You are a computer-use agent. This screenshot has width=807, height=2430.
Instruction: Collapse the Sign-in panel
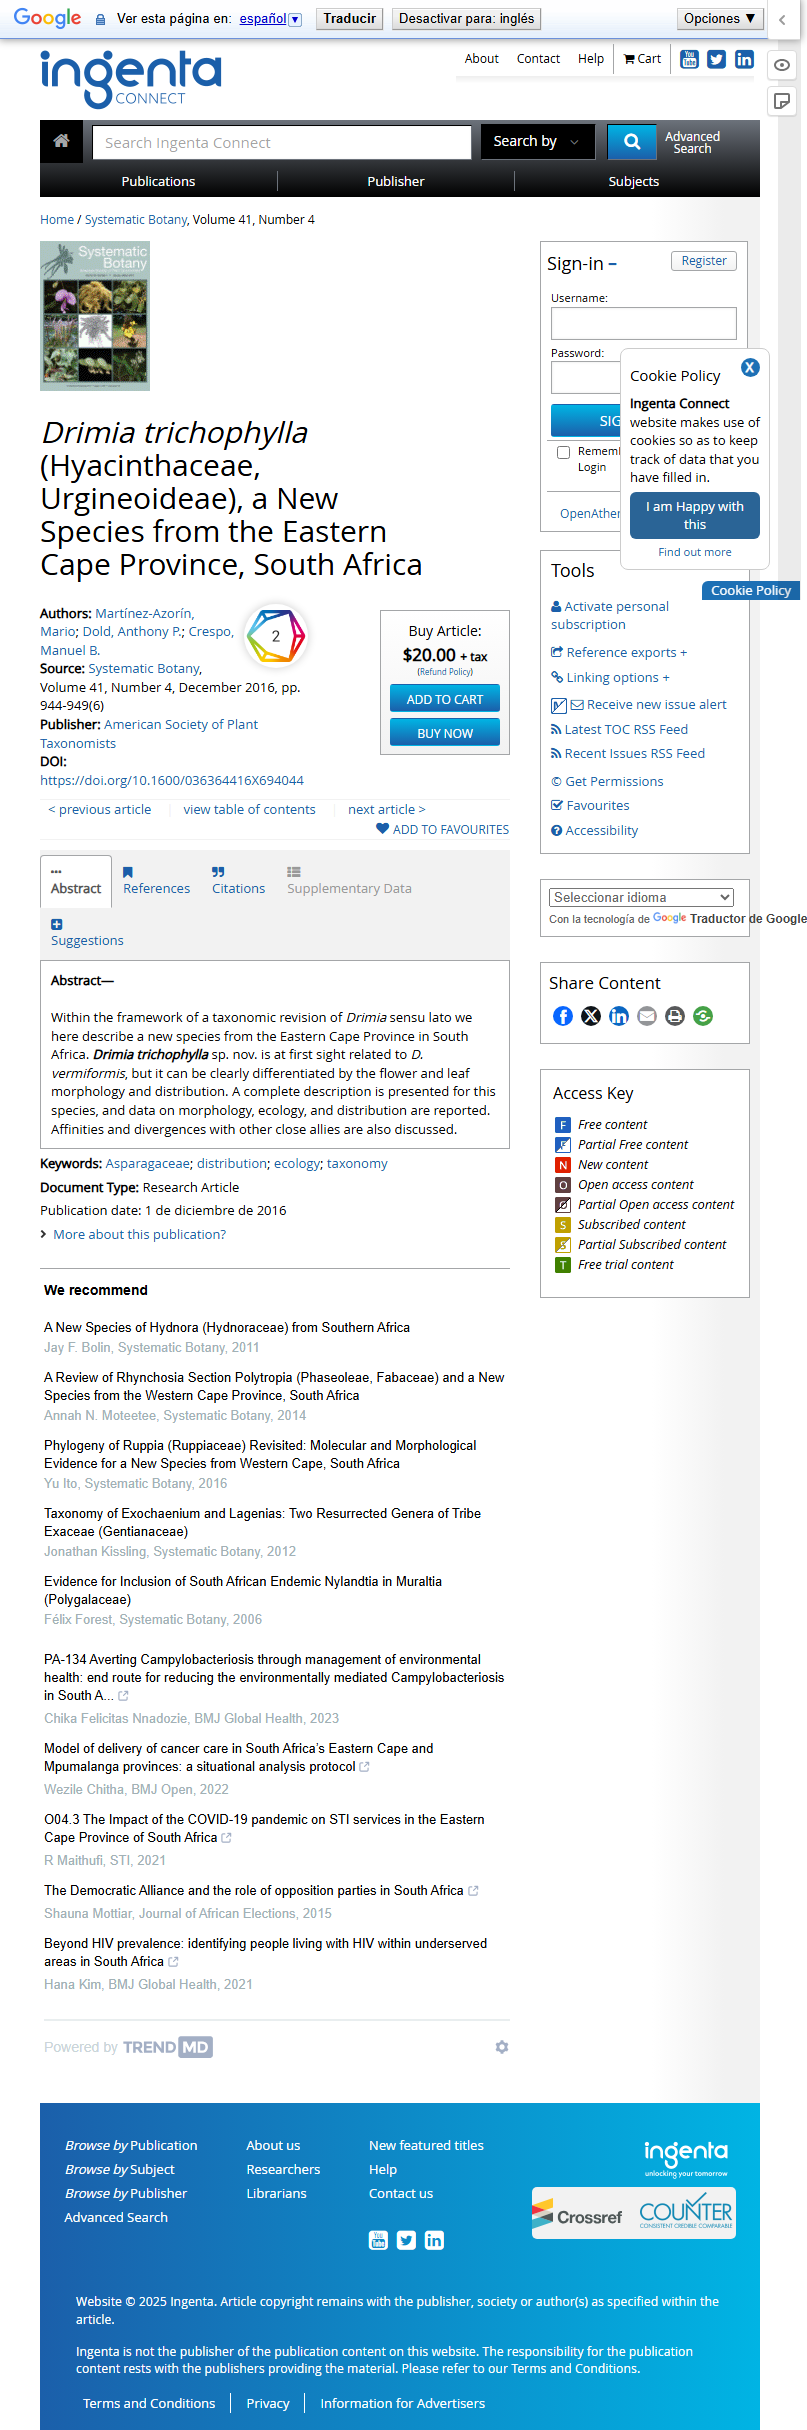pyautogui.click(x=612, y=264)
